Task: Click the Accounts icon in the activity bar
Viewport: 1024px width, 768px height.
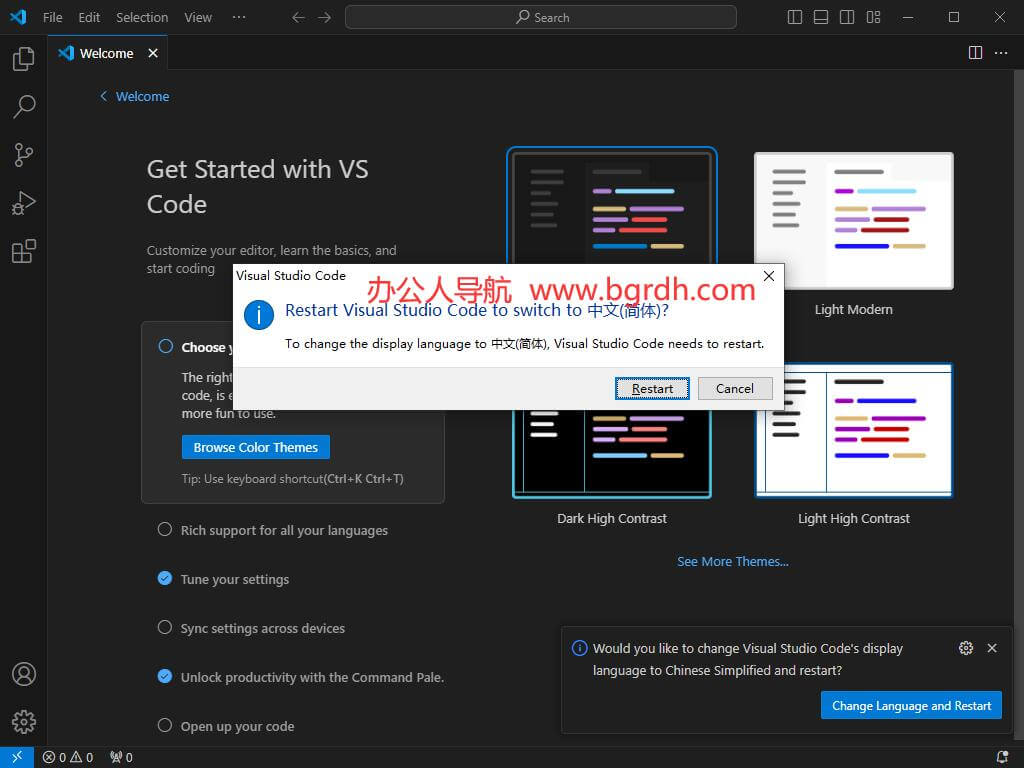Action: [23, 674]
